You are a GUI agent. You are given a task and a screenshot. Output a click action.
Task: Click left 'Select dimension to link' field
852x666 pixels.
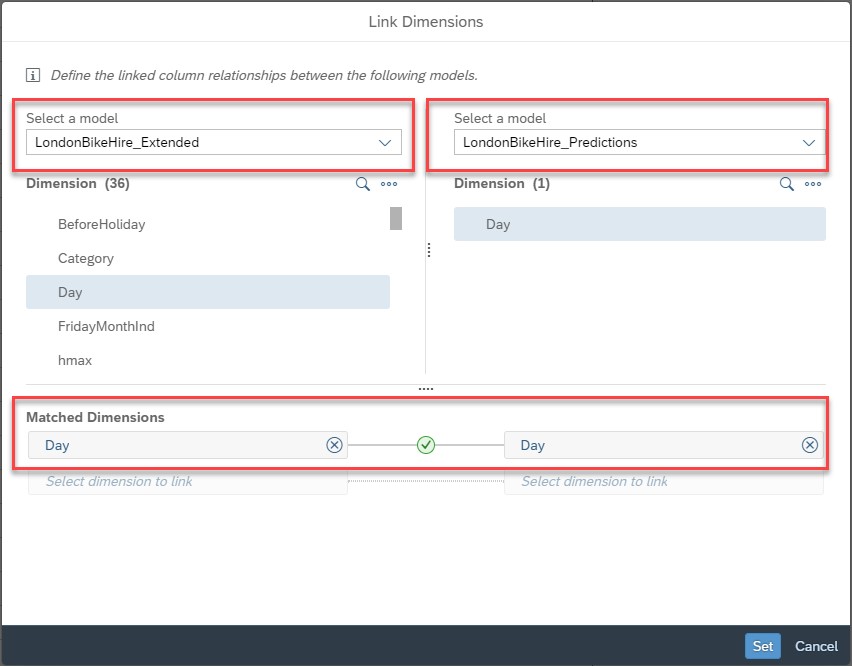pos(187,482)
